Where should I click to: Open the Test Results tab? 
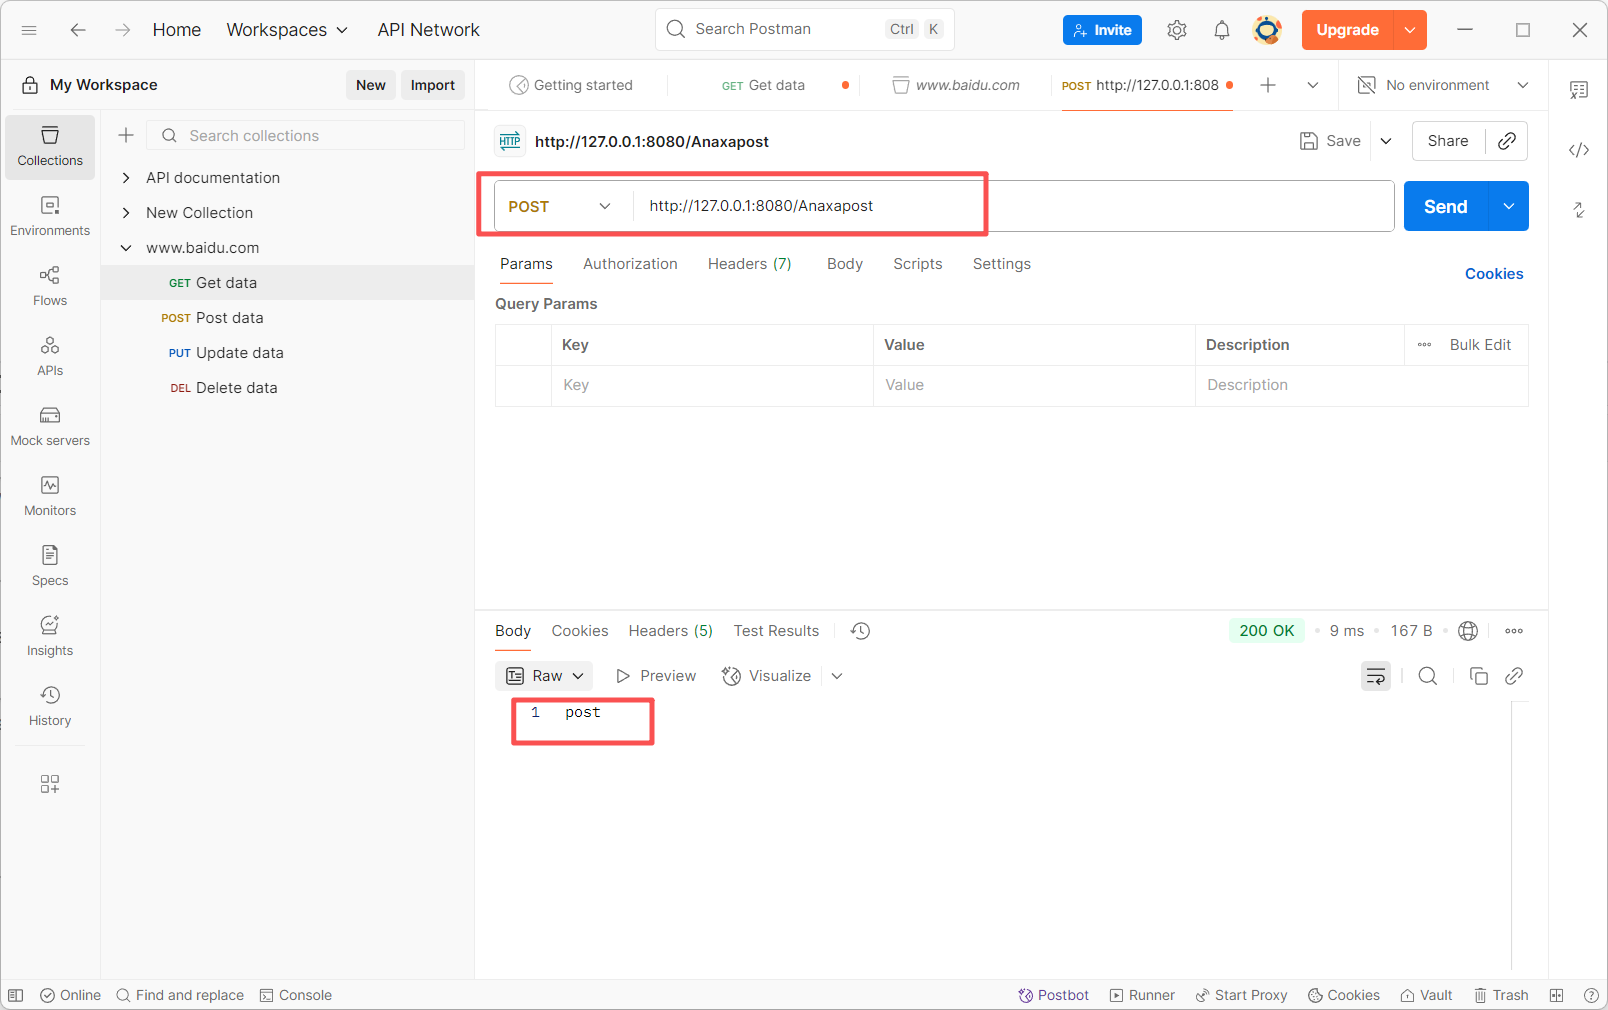click(776, 631)
